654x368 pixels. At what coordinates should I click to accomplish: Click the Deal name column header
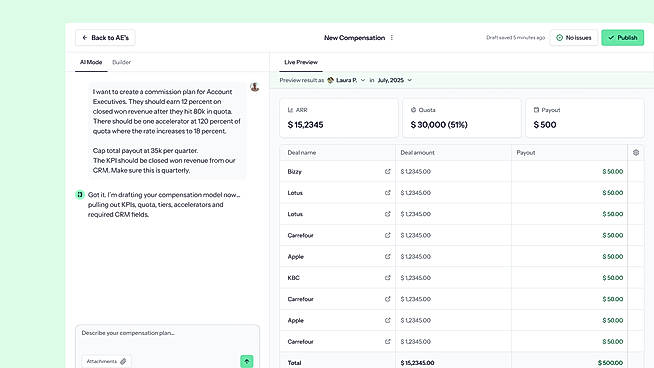coord(302,153)
